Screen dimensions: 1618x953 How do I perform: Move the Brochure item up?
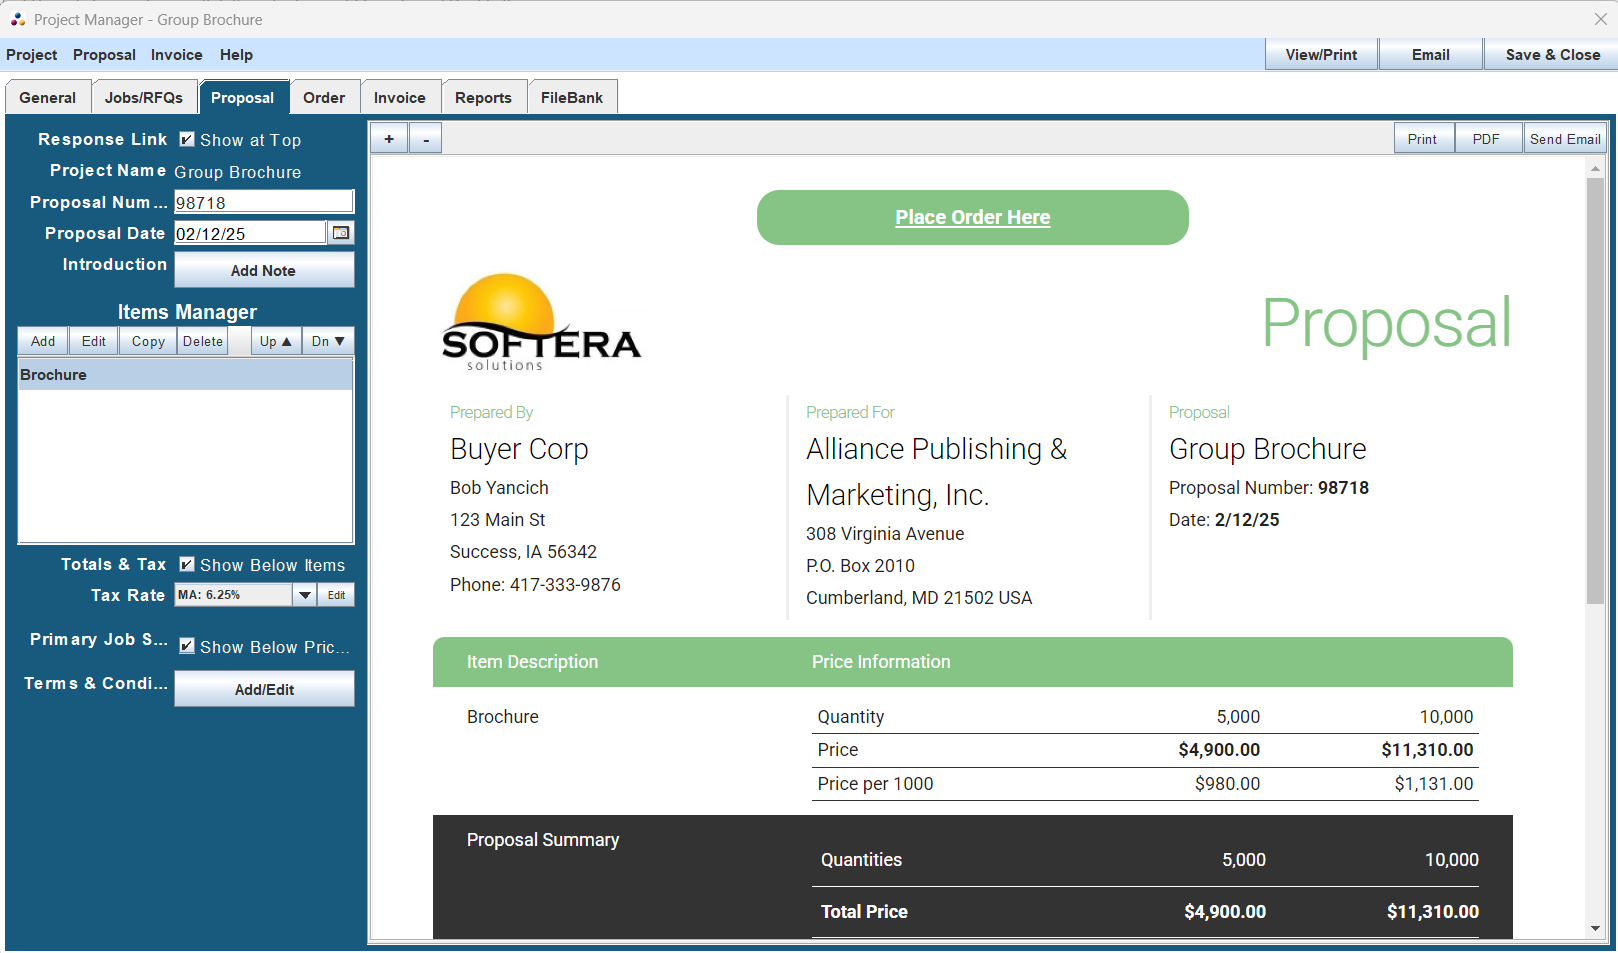pyautogui.click(x=275, y=341)
